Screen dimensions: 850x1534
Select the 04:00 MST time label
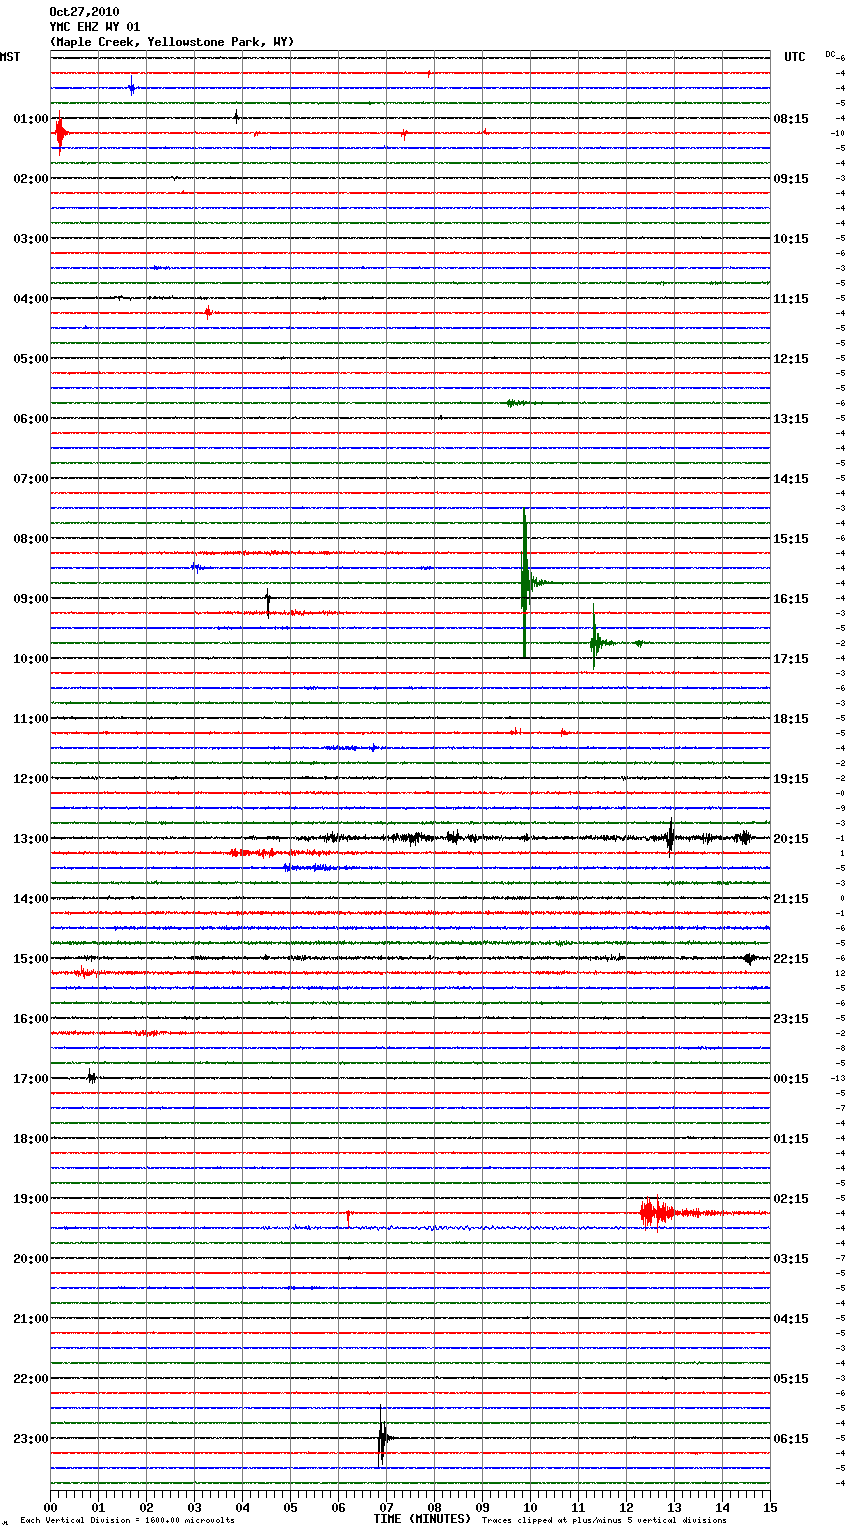click(31, 299)
